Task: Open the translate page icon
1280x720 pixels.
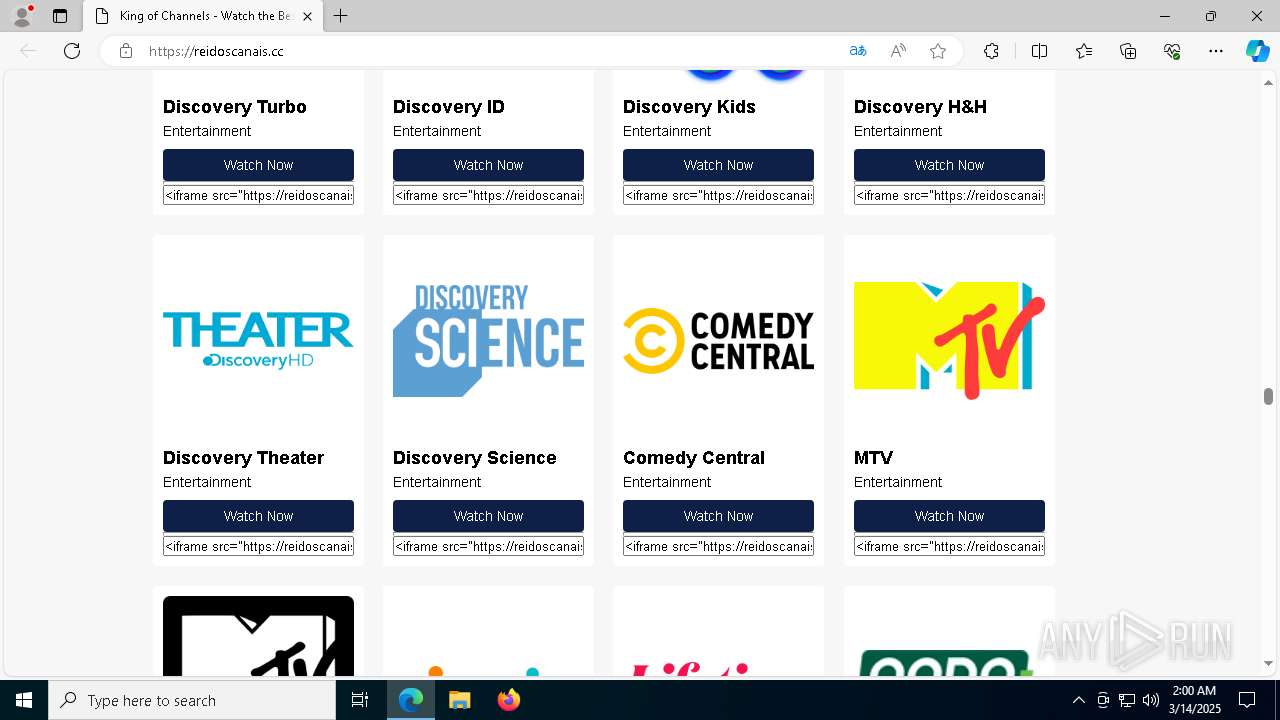Action: (858, 51)
